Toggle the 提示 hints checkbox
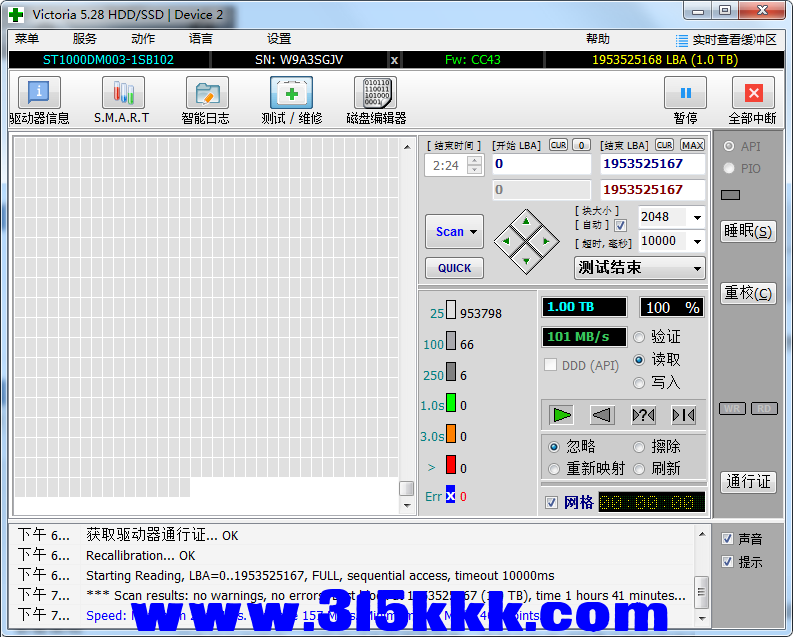The height and width of the screenshot is (637, 793). pyautogui.click(x=727, y=561)
